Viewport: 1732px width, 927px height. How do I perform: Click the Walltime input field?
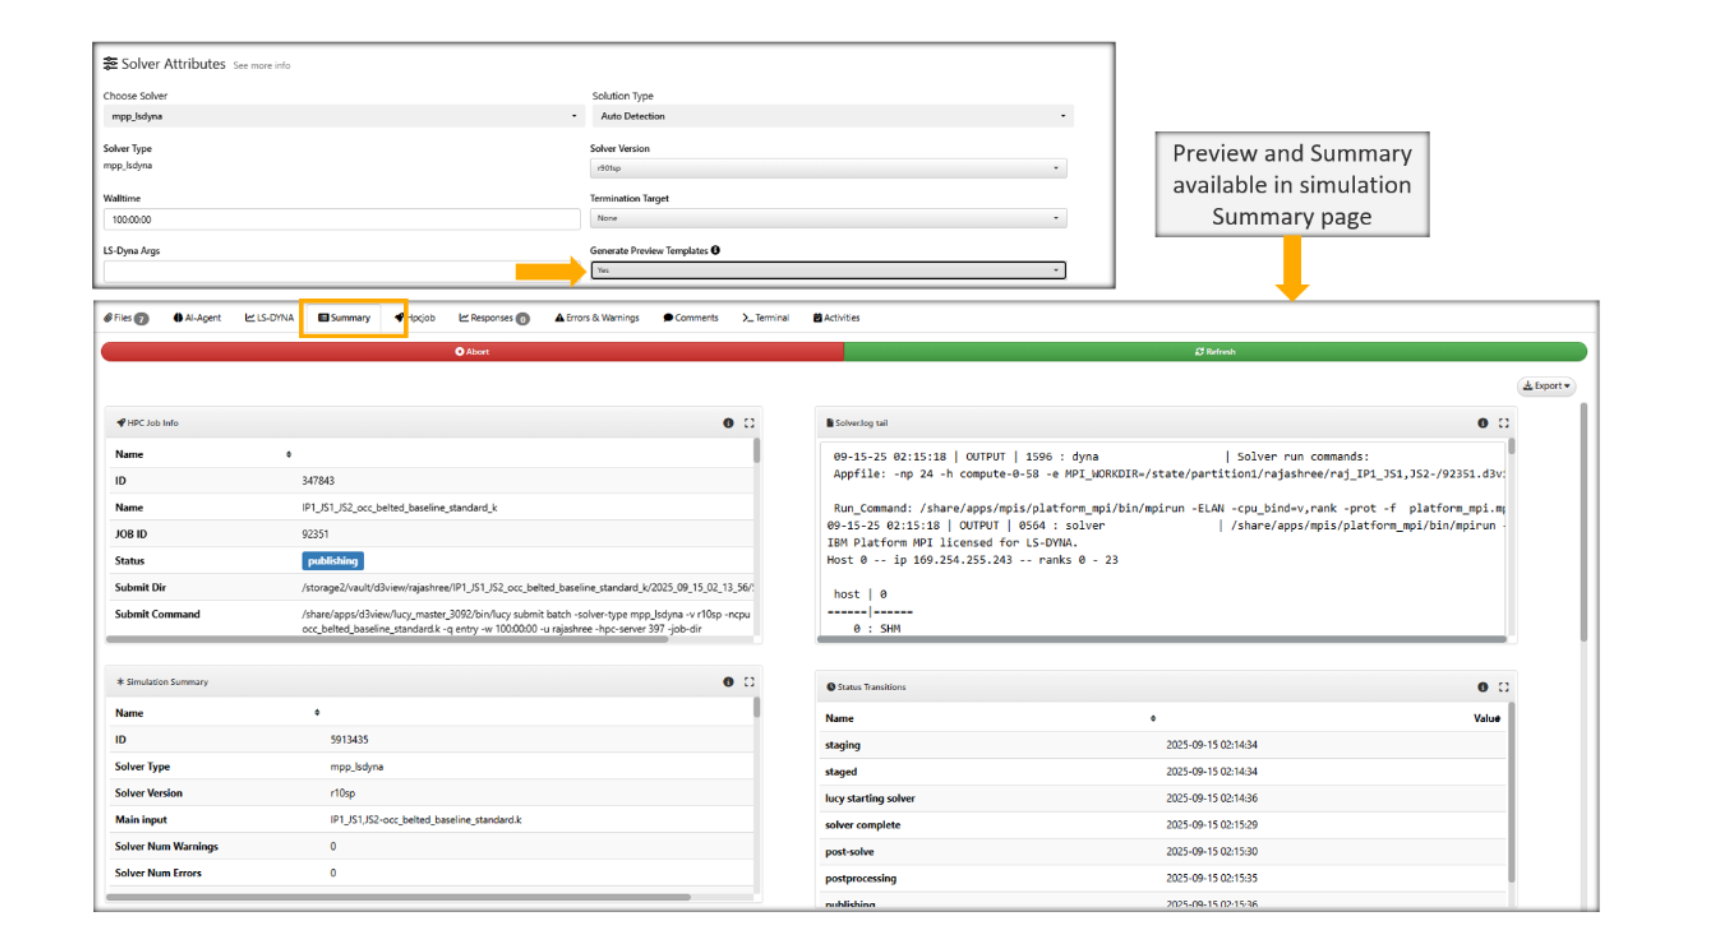[x=341, y=219]
